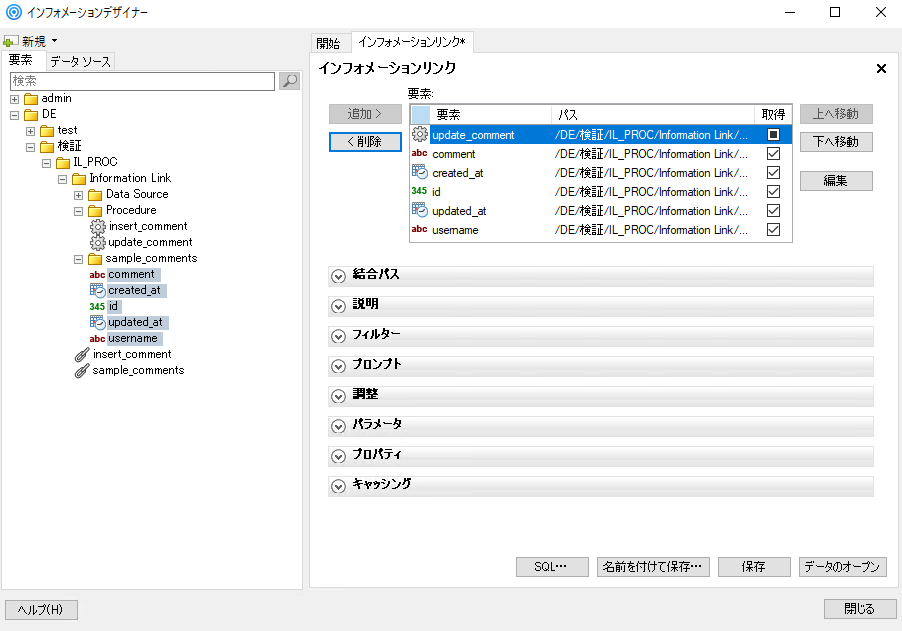Toggle the 取得 checkbox for update_comment row
Screen dimensions: 902x631
773,135
